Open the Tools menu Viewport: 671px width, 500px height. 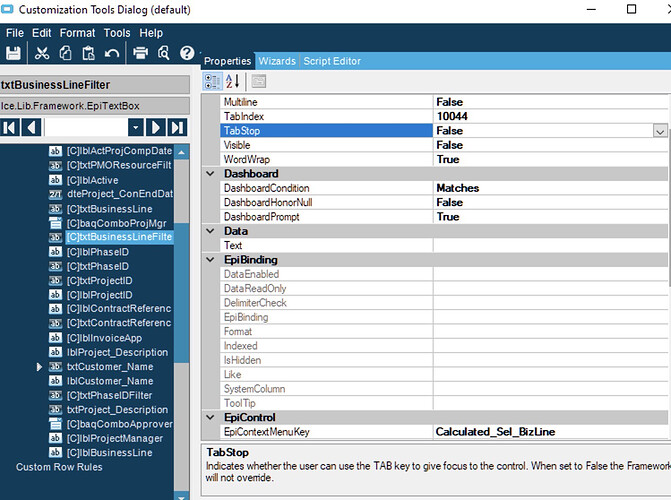[117, 33]
